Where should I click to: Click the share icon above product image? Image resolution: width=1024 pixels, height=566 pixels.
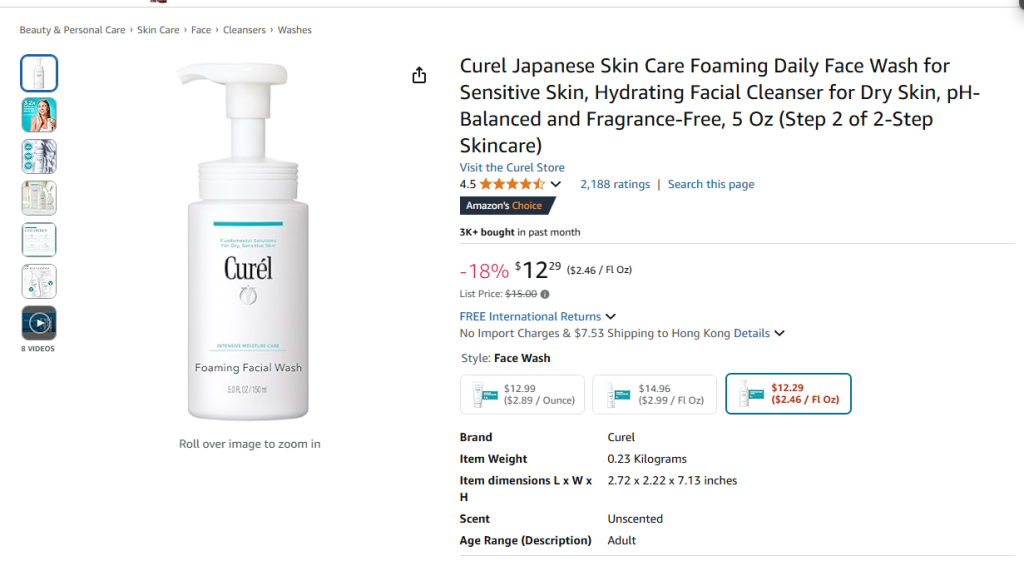click(419, 76)
